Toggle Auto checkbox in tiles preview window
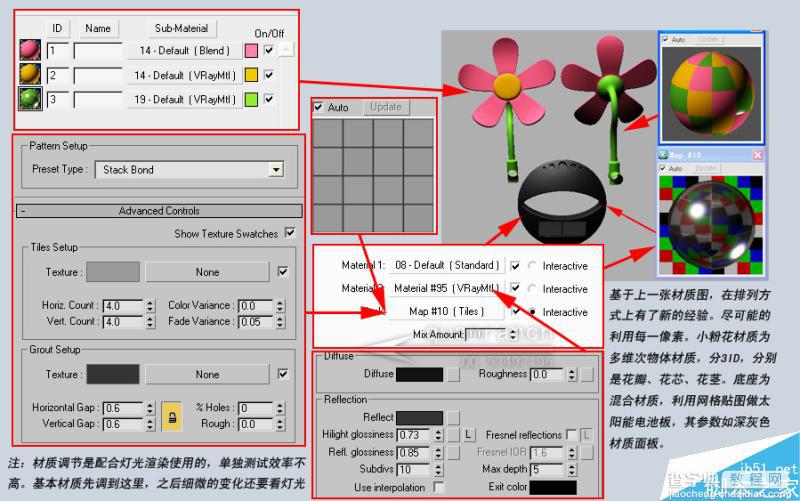Viewport: 800px width, 501px height. (318, 107)
